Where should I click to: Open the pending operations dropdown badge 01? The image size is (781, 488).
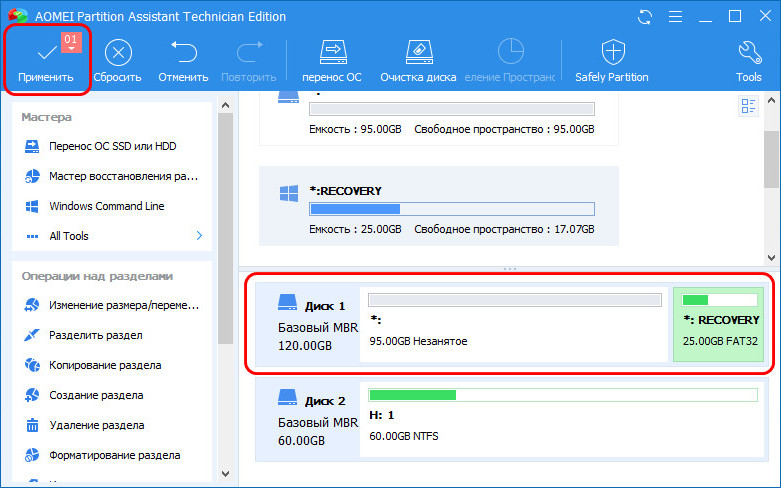tap(71, 42)
